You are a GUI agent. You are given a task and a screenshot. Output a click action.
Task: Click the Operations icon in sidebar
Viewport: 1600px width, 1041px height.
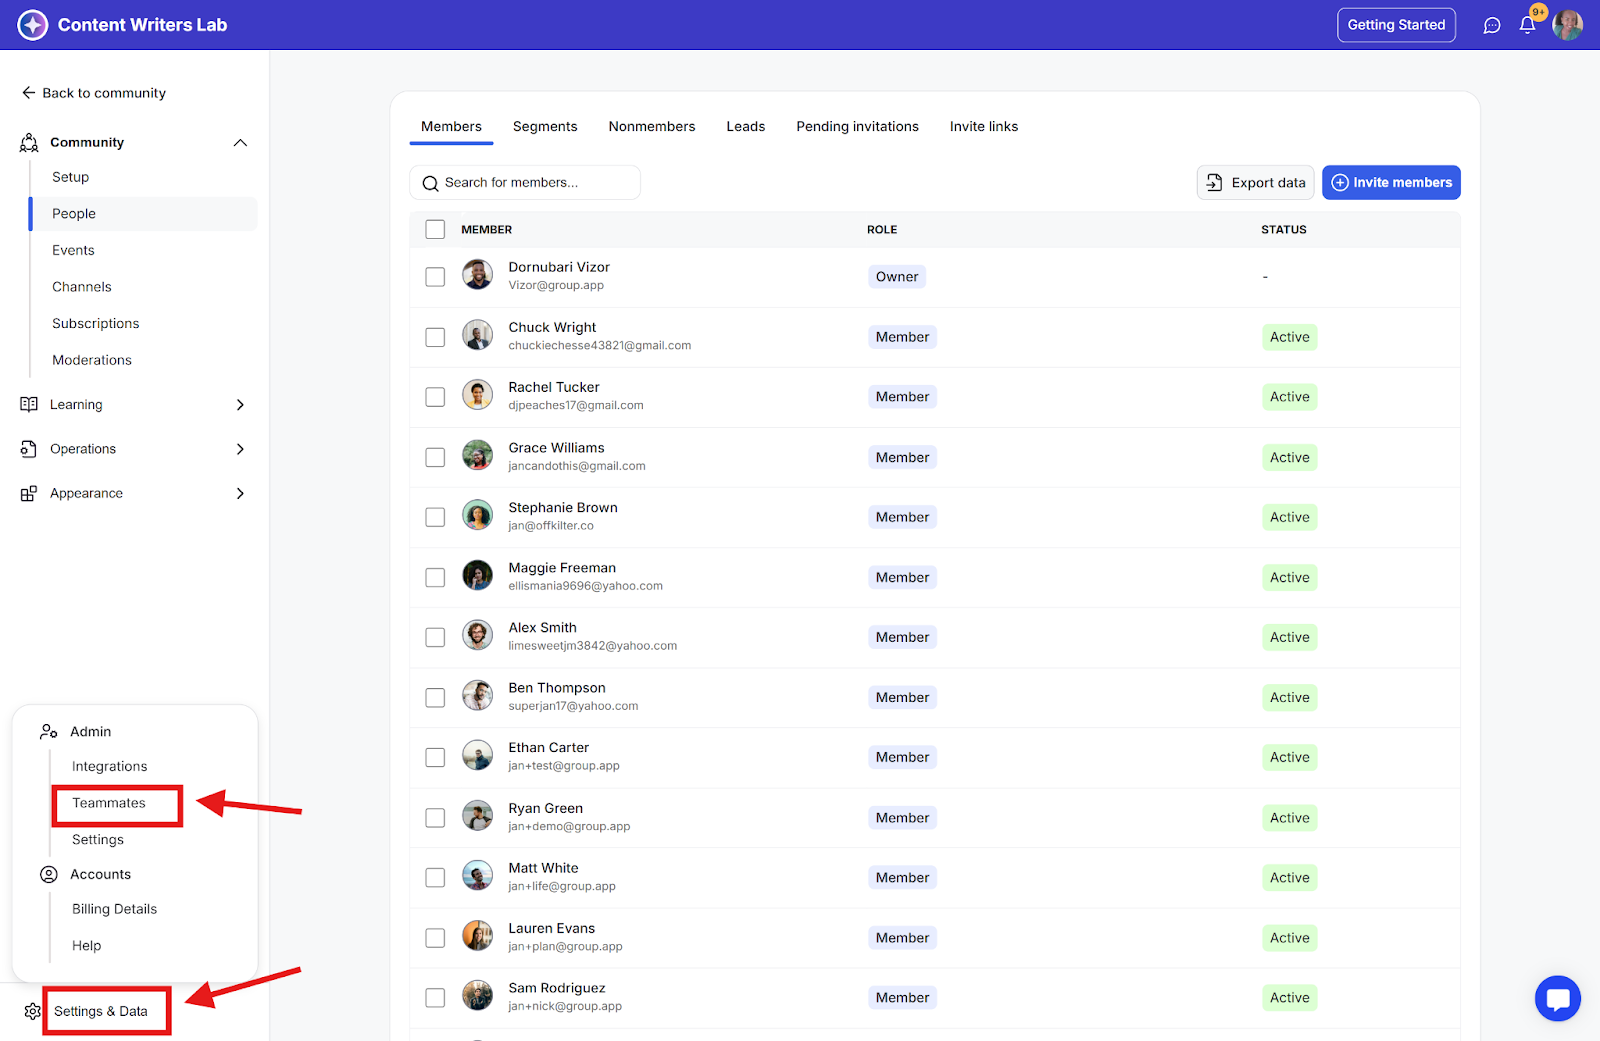point(29,449)
